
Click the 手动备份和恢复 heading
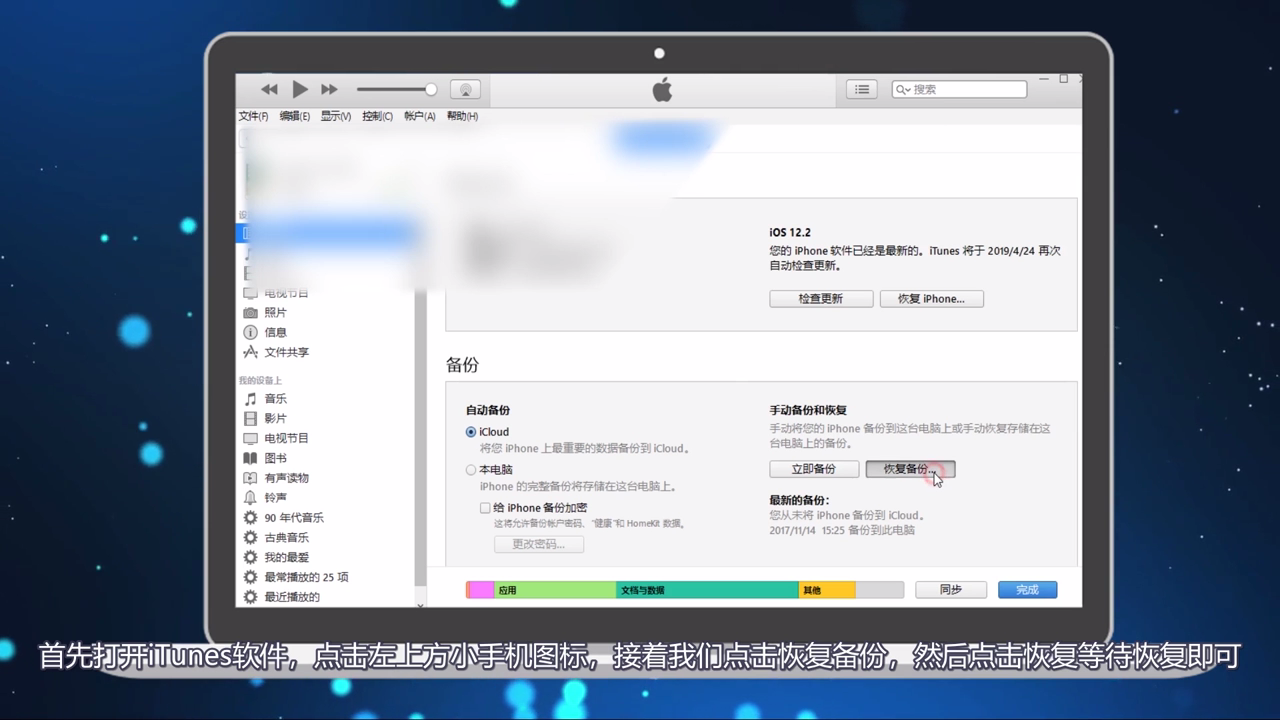pyautogui.click(x=808, y=410)
